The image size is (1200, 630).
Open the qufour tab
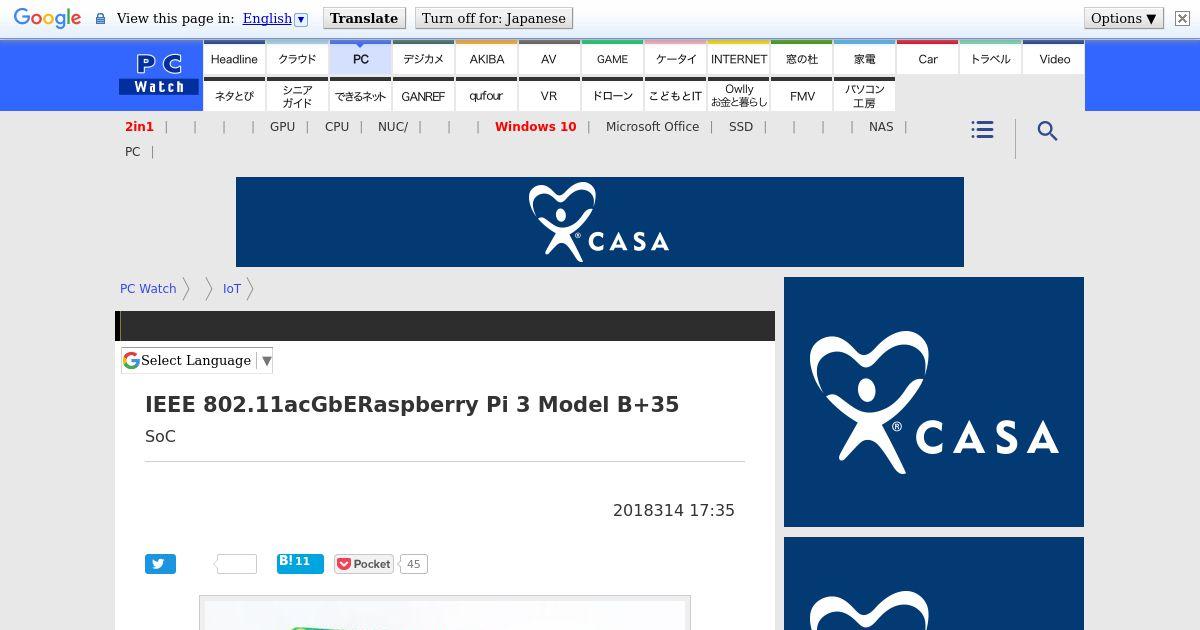[x=487, y=96]
